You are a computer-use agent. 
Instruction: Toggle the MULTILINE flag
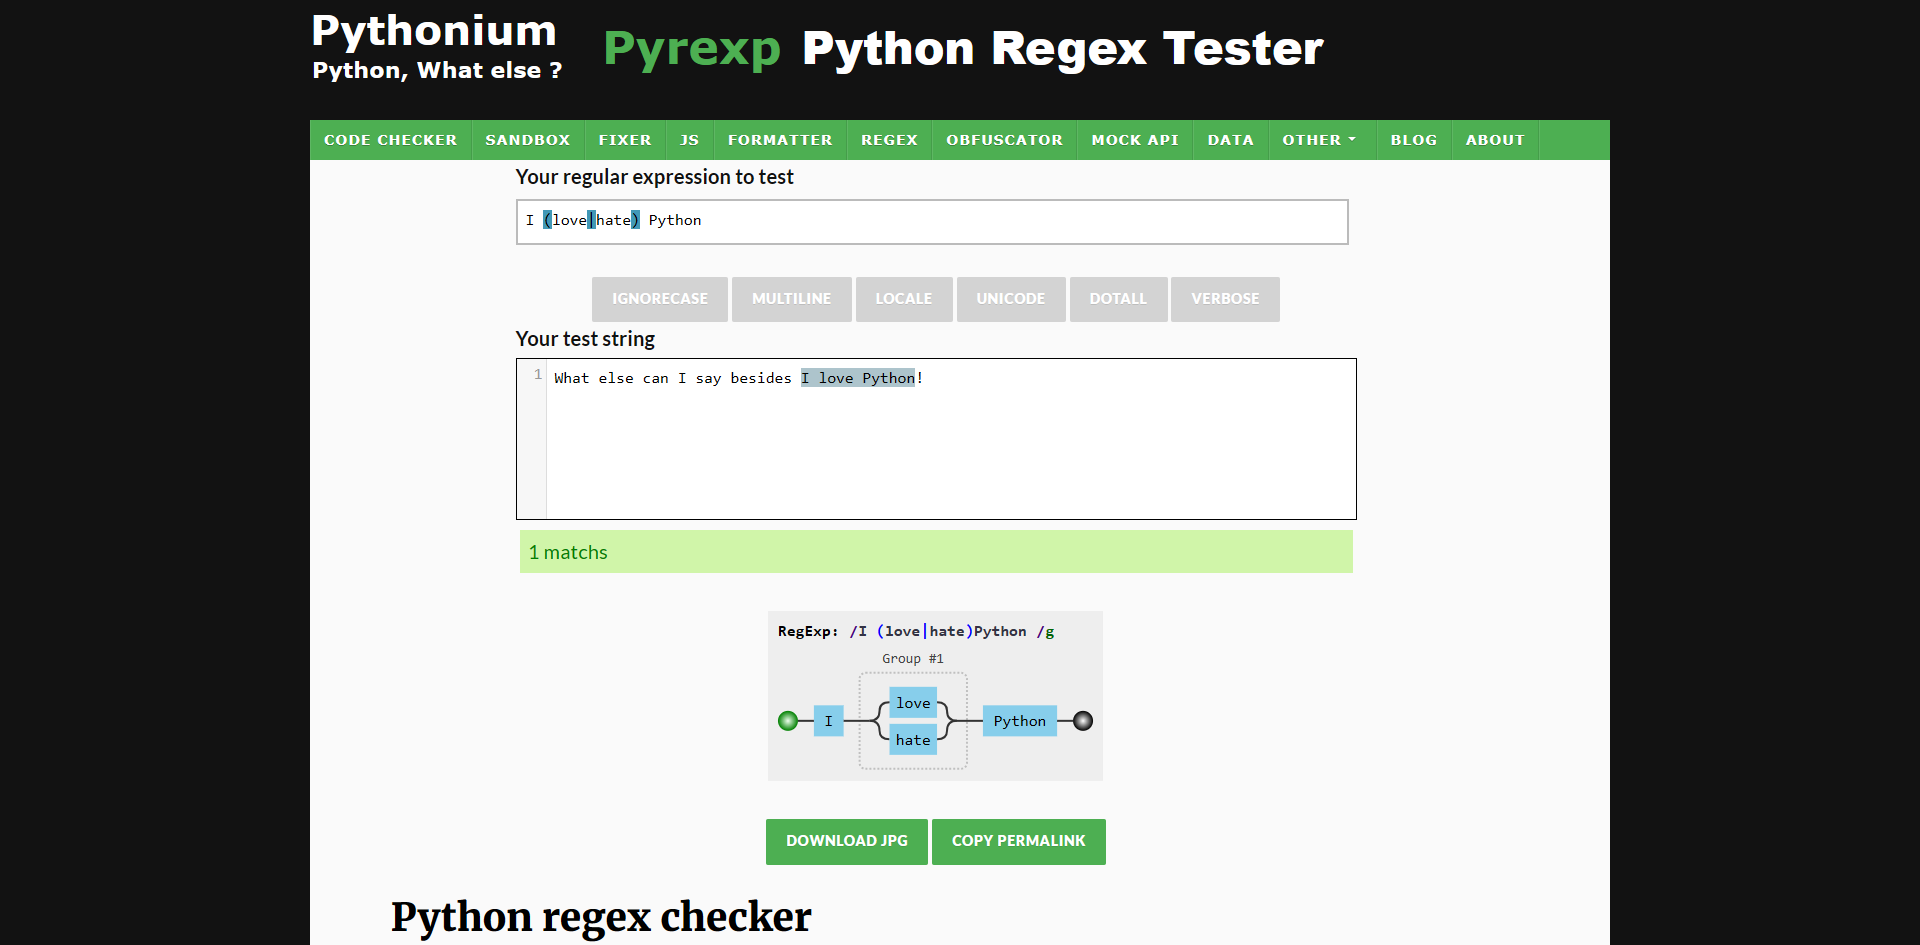[792, 299]
